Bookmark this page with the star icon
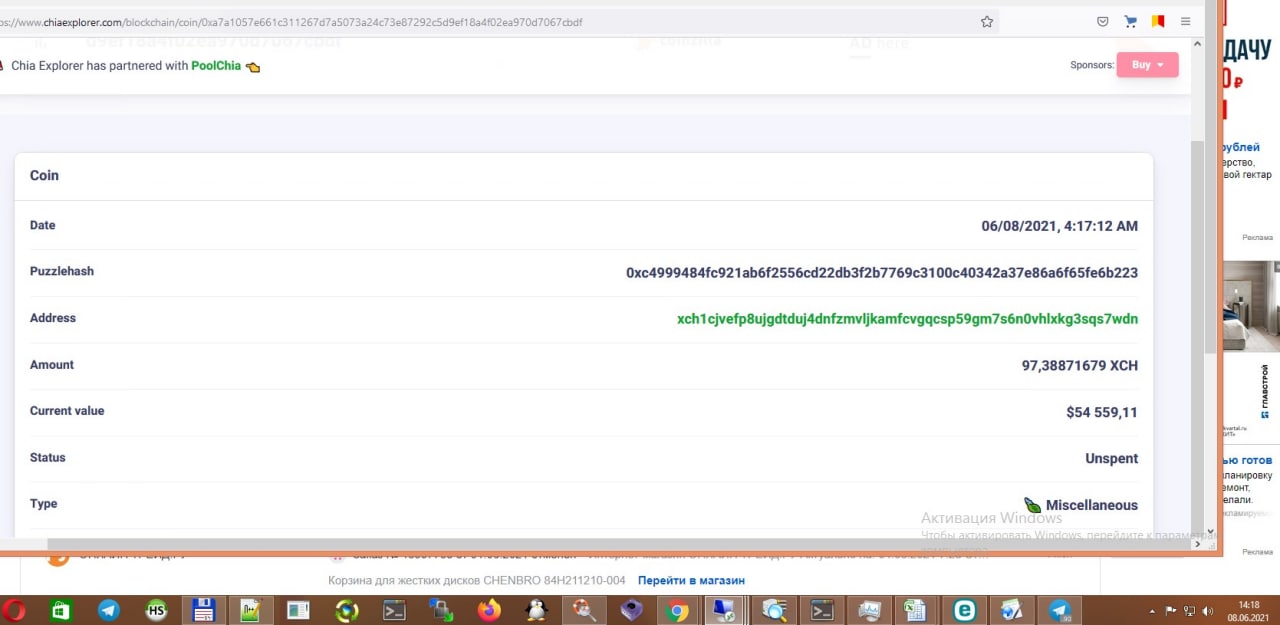 [987, 21]
